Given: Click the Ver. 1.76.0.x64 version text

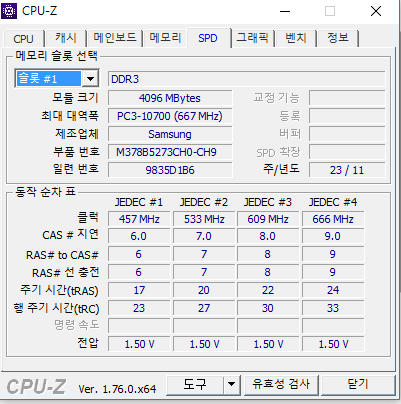Looking at the screenshot, I should tap(117, 389).
